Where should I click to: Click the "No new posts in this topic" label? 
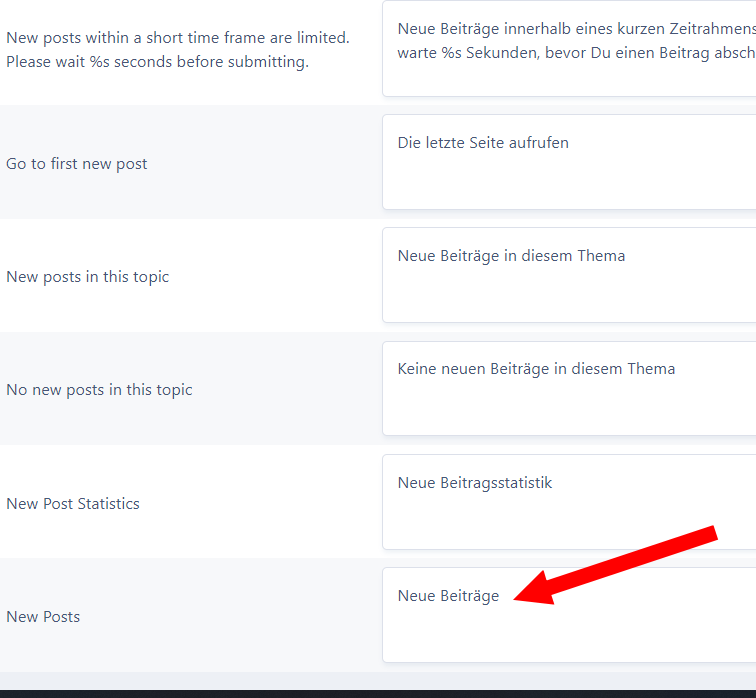pos(99,390)
